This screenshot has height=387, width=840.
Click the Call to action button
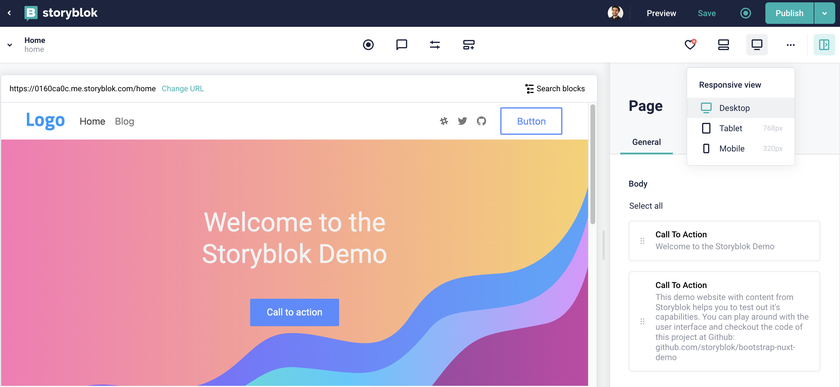point(295,312)
